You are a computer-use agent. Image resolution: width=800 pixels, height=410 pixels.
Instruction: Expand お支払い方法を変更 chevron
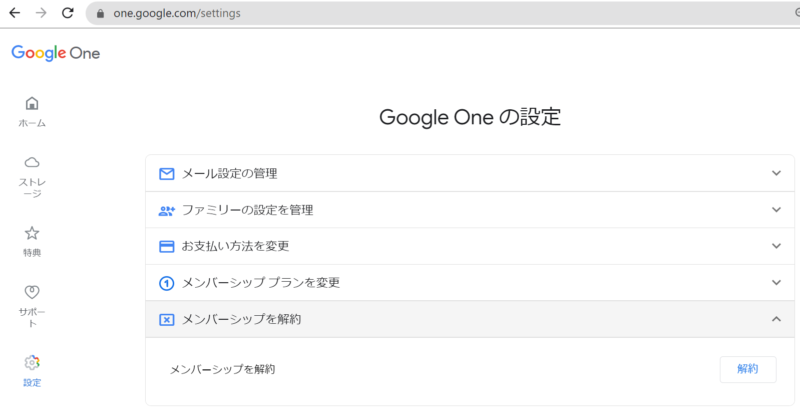tap(776, 246)
